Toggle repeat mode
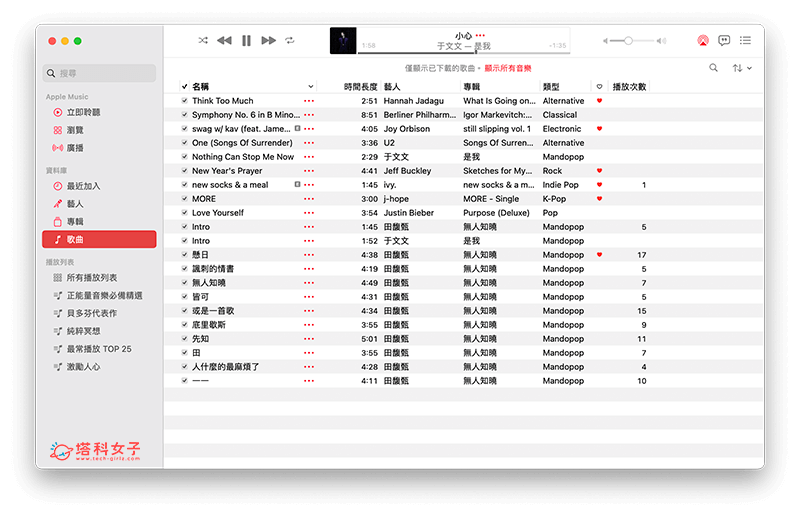Screen dimensions: 800x516 click(290, 40)
